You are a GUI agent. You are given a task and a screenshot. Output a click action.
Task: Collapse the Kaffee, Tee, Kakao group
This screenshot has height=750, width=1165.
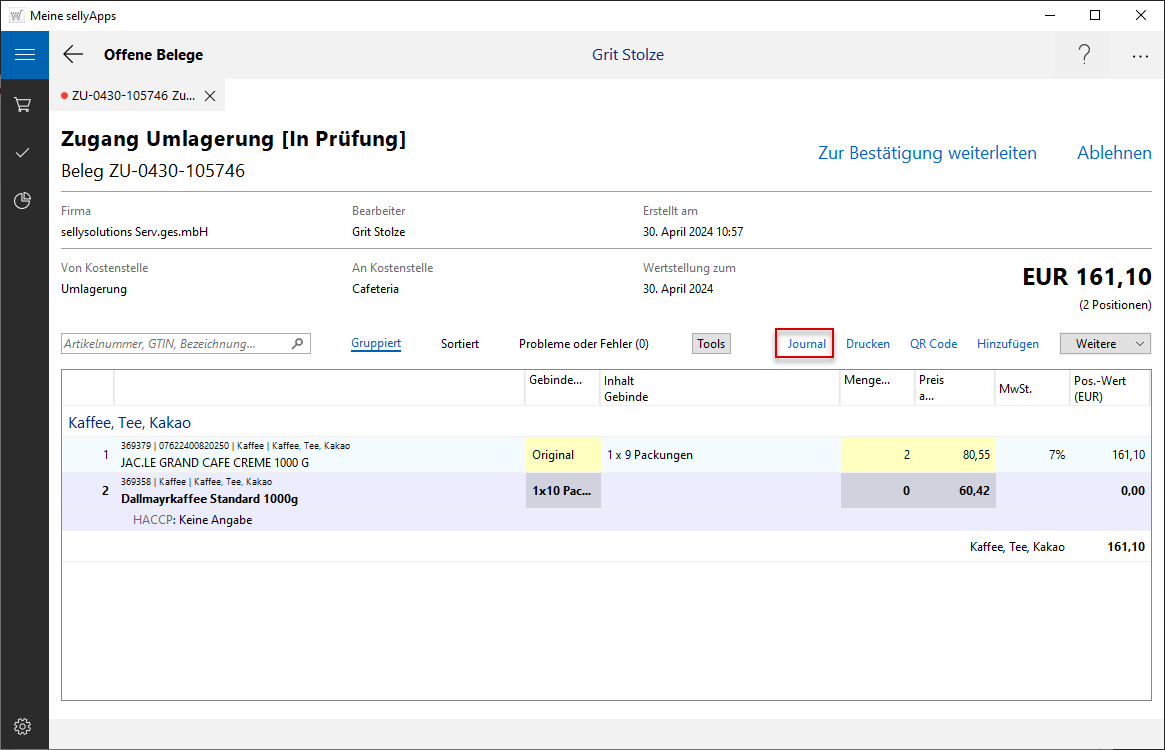click(x=129, y=422)
